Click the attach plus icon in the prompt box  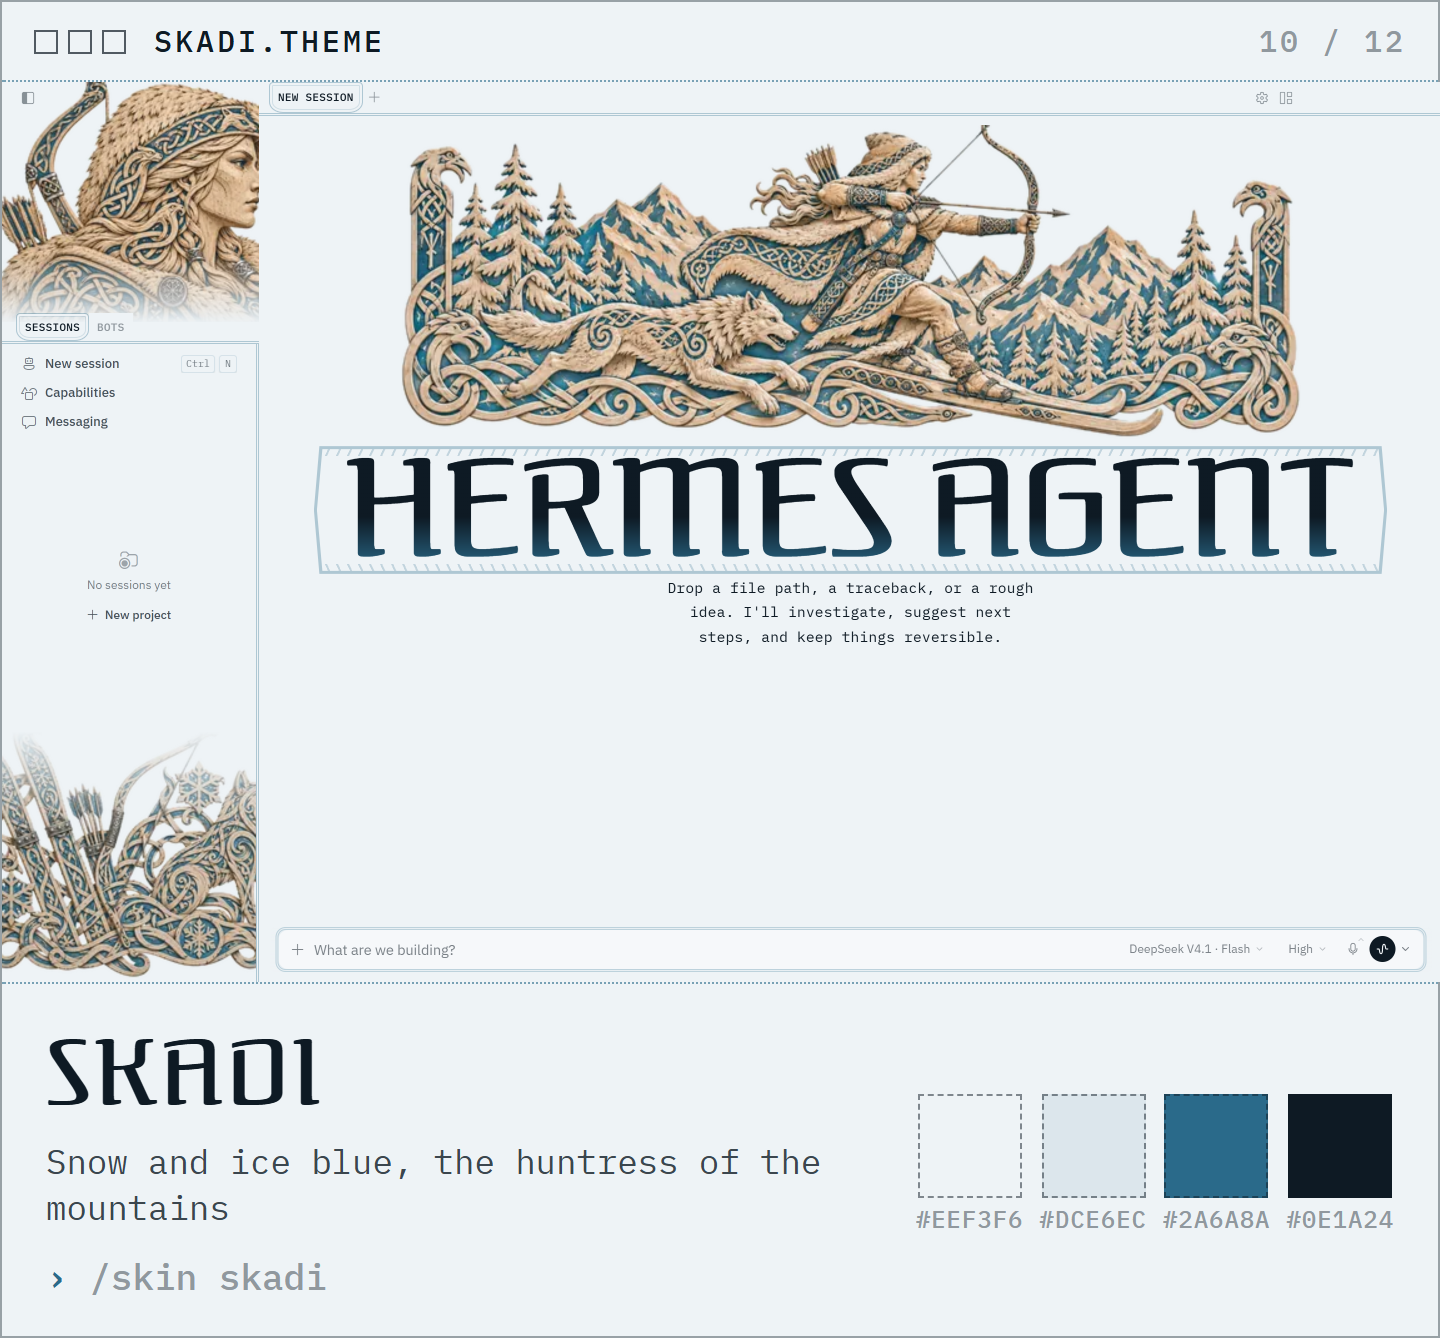297,949
